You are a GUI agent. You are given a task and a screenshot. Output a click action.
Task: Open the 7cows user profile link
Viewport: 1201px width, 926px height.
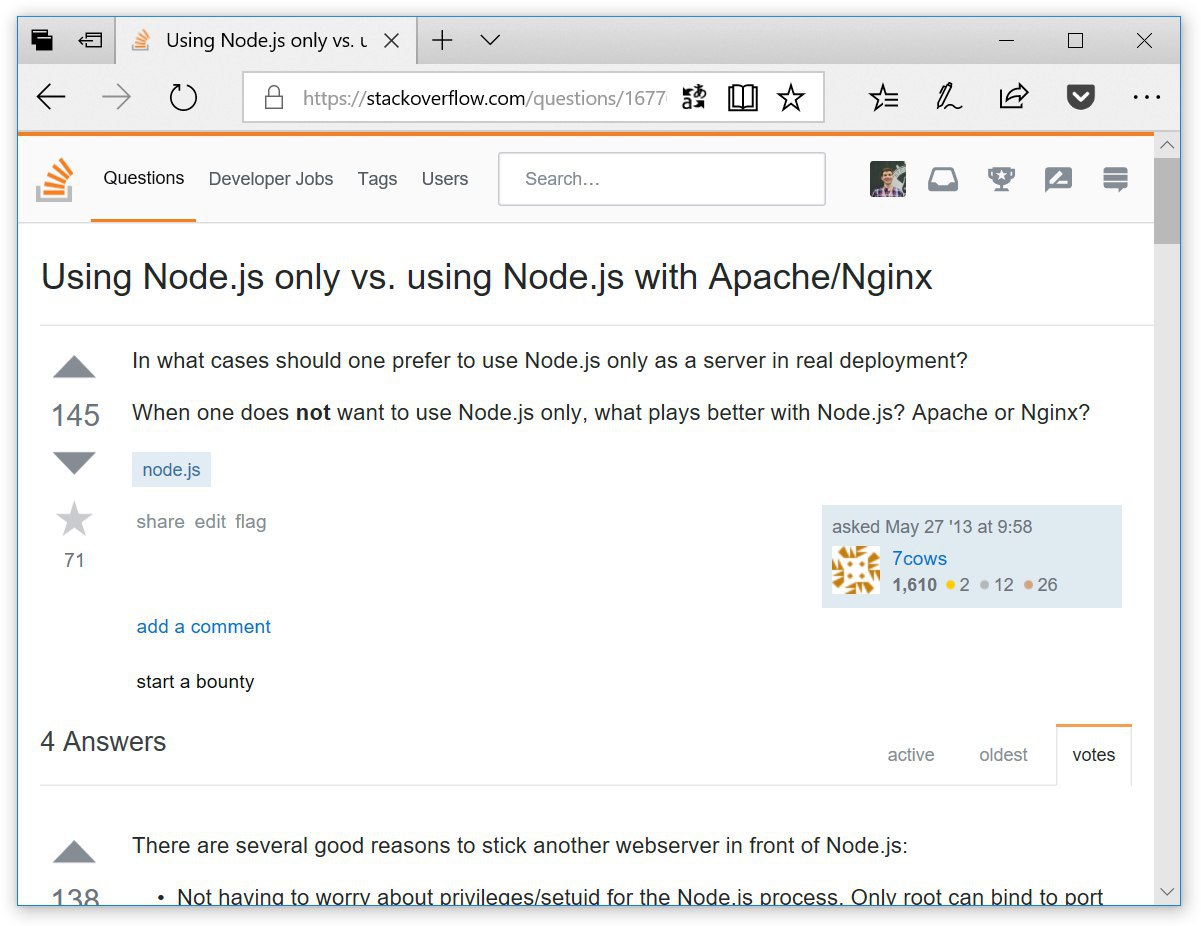click(919, 558)
